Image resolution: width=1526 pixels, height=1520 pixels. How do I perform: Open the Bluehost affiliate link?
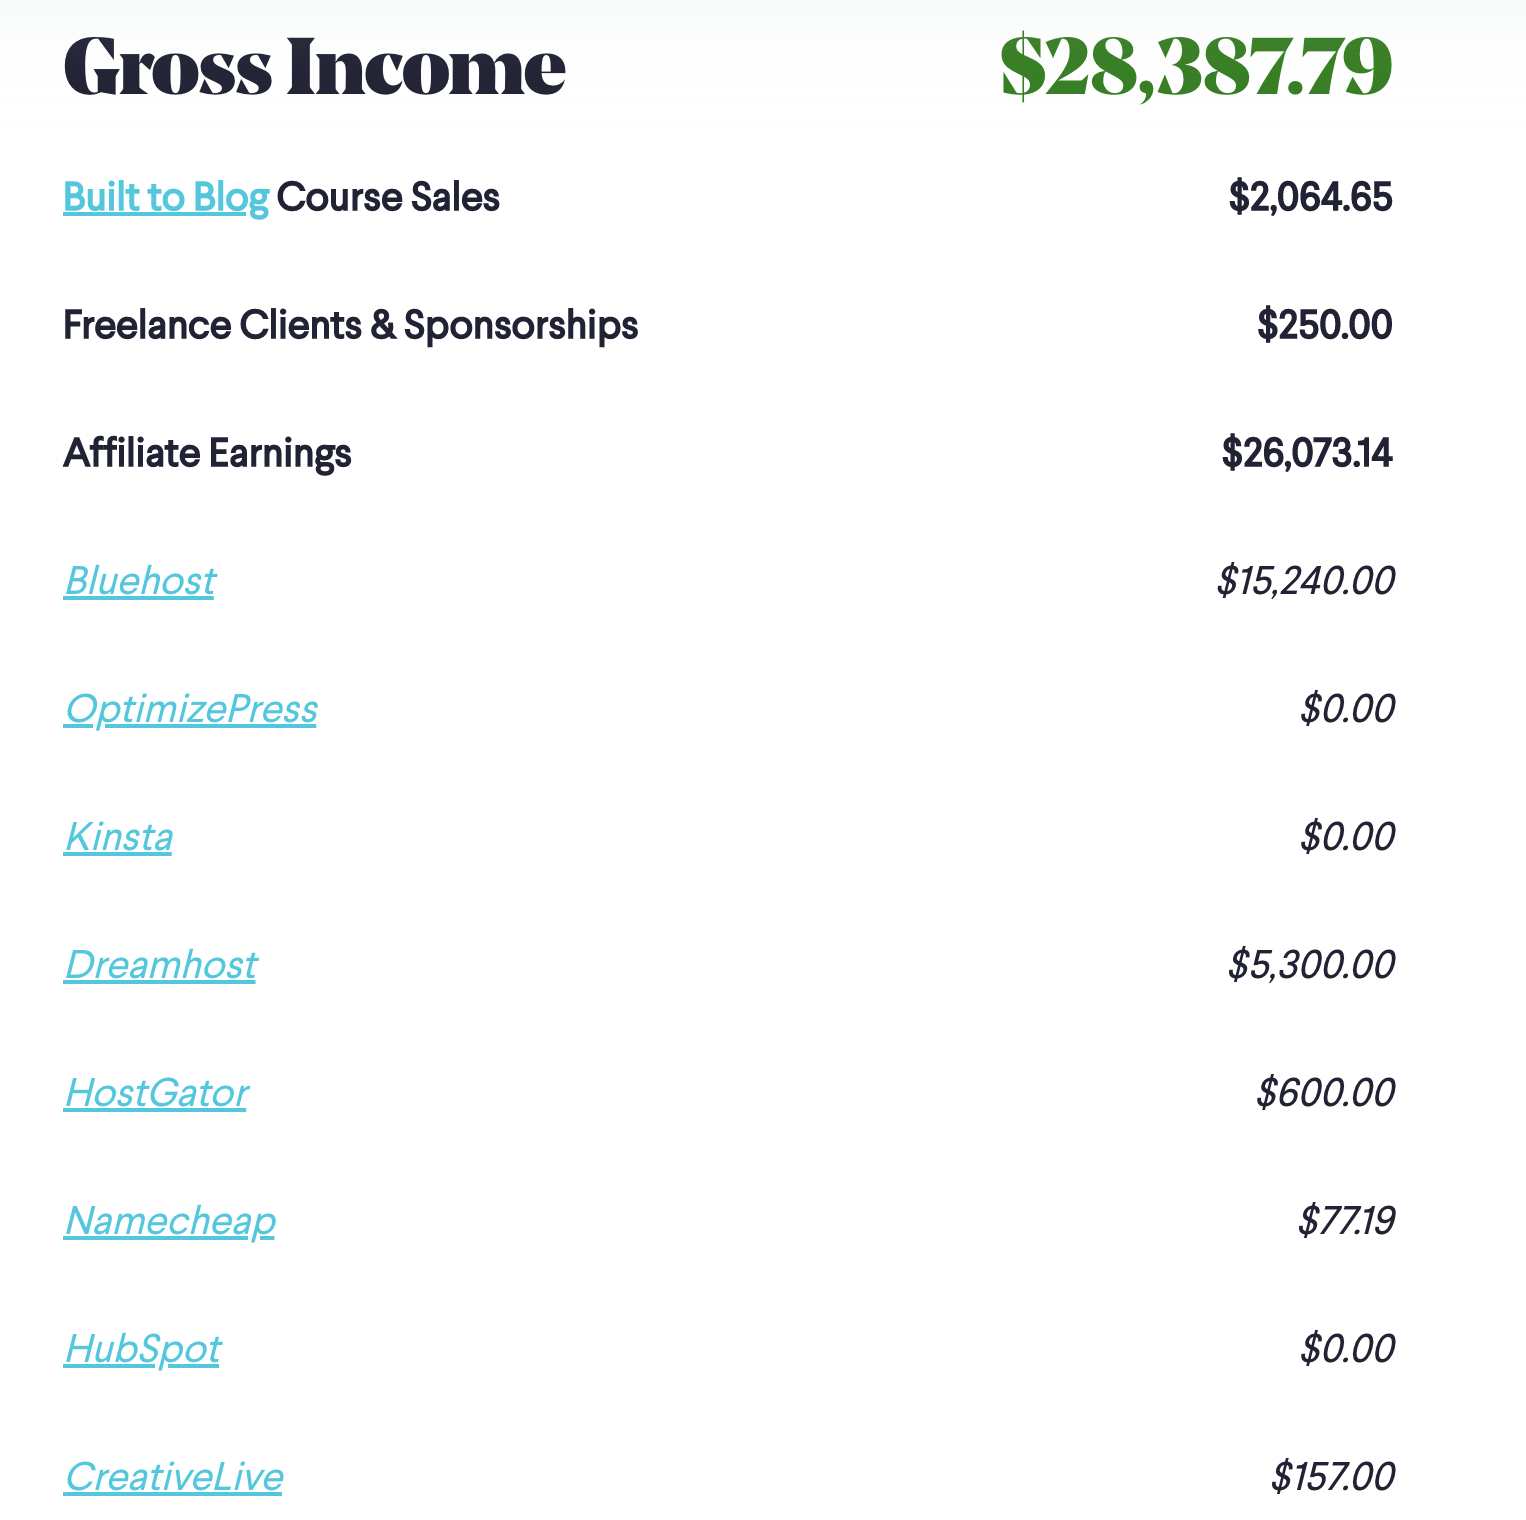click(x=140, y=581)
